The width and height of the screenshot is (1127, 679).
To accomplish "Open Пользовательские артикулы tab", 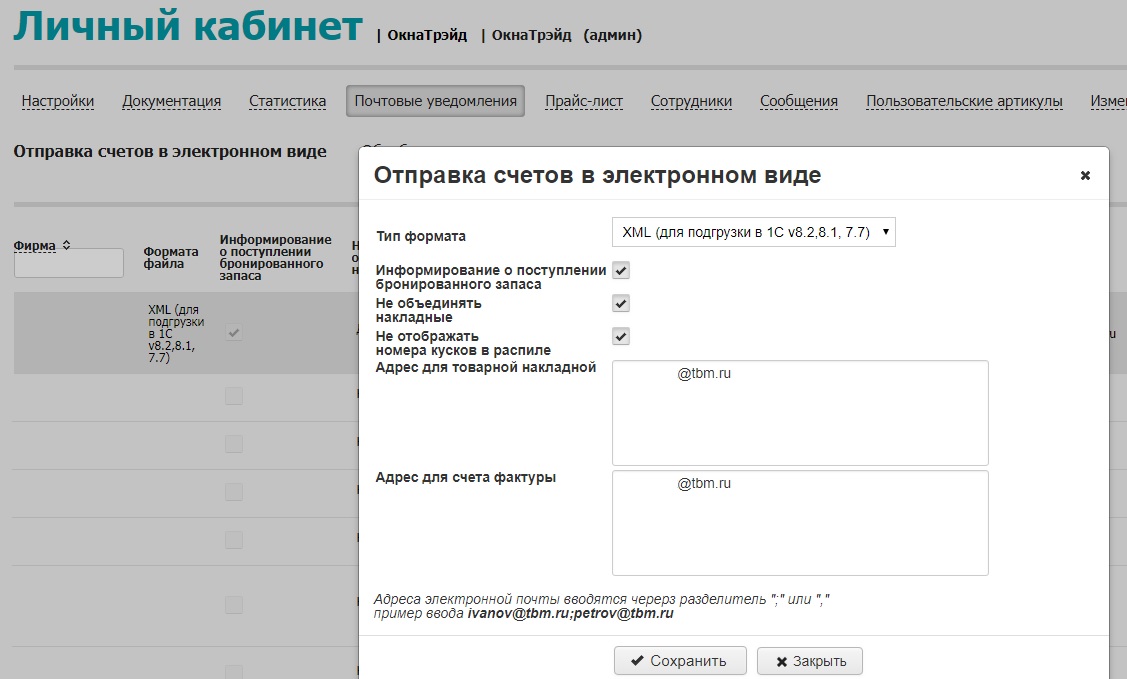I will 964,101.
